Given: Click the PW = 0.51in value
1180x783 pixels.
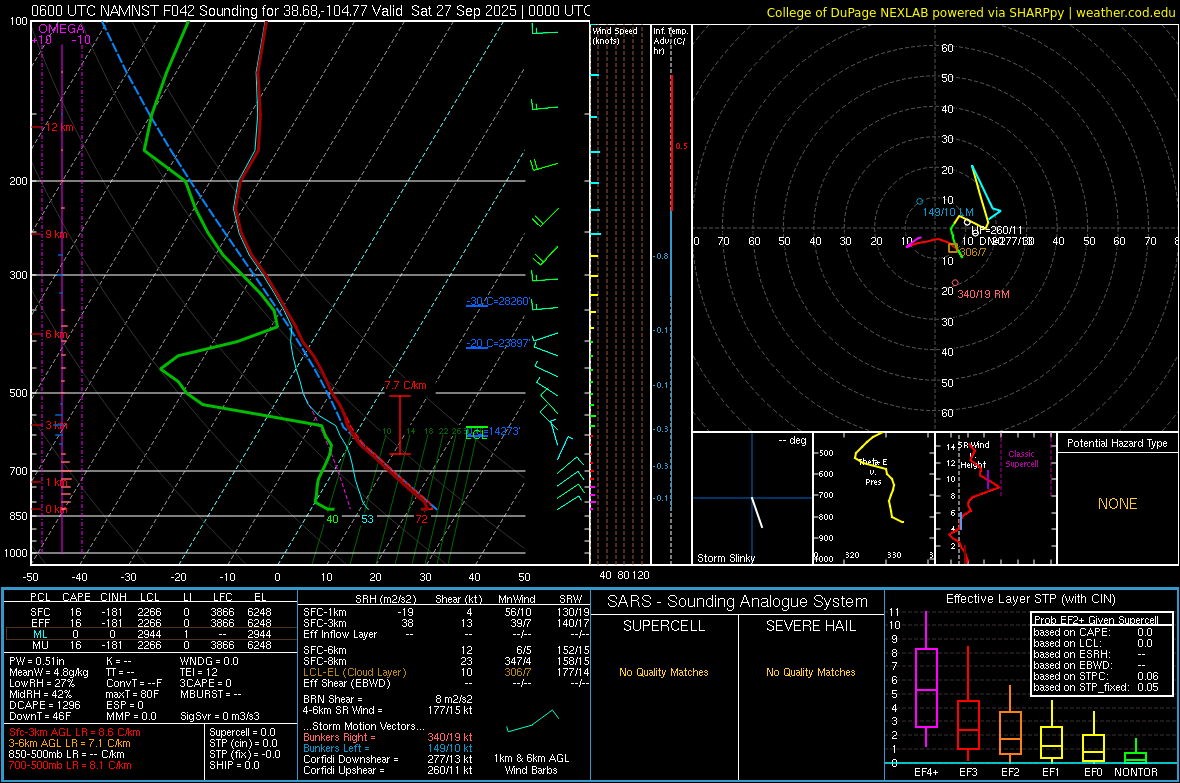Looking at the screenshot, I should [36, 661].
